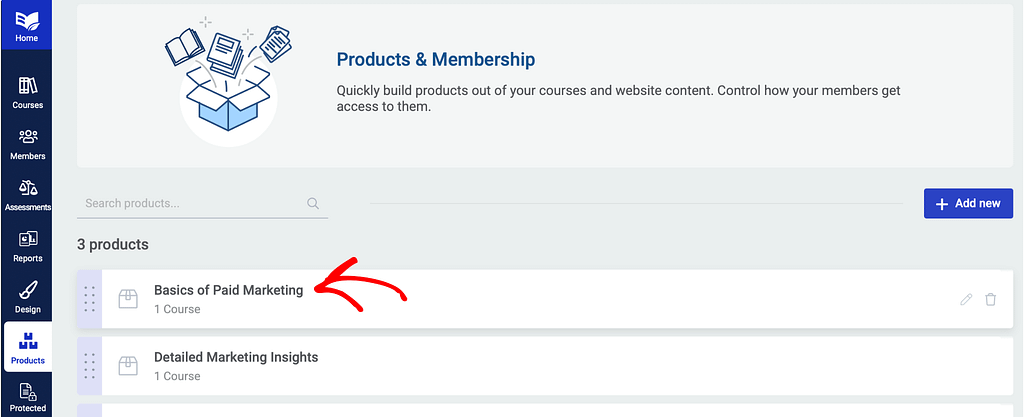Grab drag handle of Basics of Paid Marketing
This screenshot has width=1024, height=417.
(x=90, y=299)
